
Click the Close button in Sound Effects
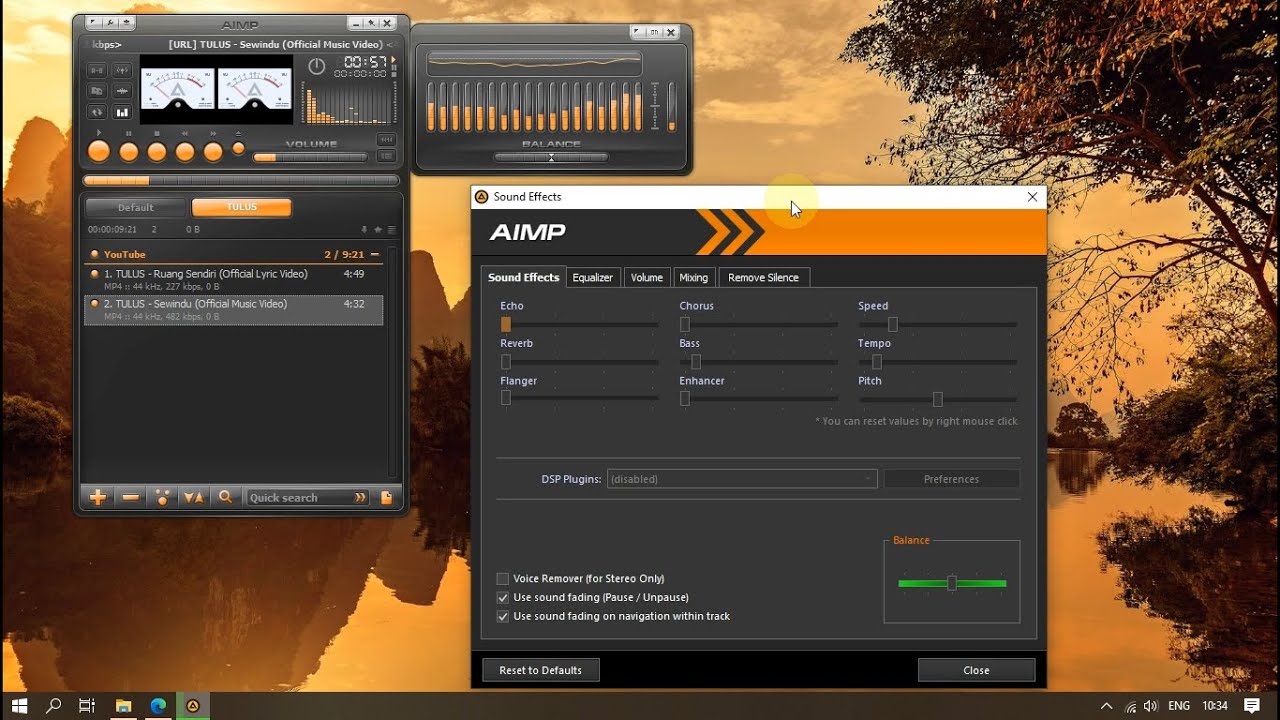976,670
